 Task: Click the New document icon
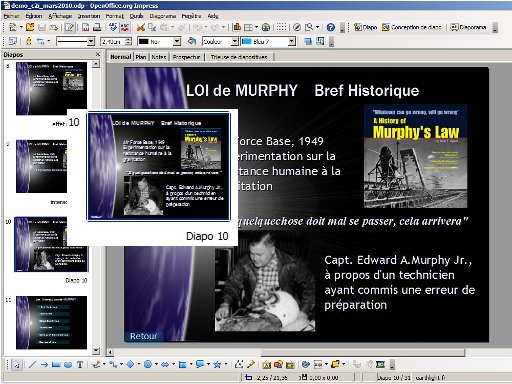tap(13, 27)
